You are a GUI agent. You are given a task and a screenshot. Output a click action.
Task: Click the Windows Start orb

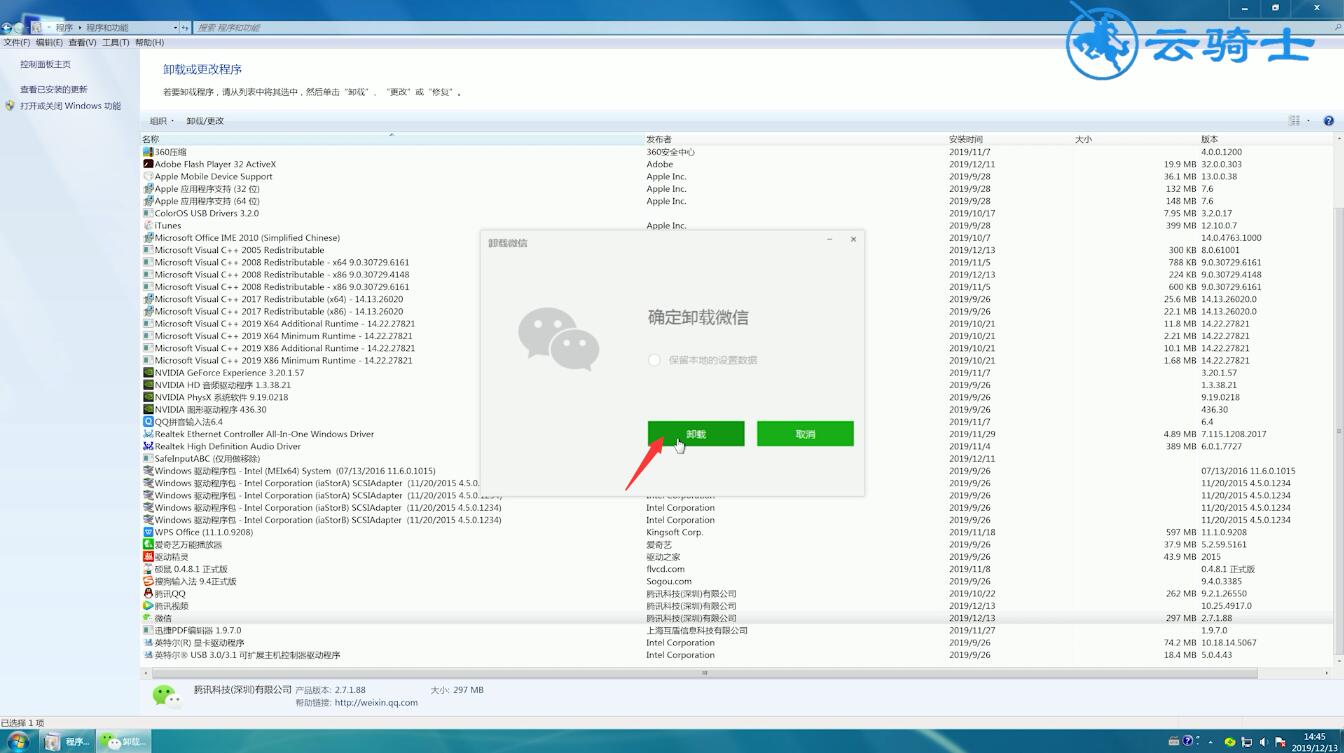[17, 742]
